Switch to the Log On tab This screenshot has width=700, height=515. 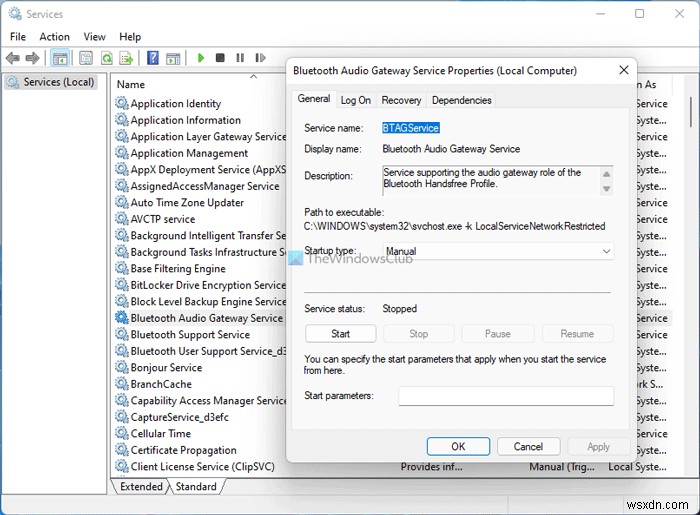coord(355,100)
